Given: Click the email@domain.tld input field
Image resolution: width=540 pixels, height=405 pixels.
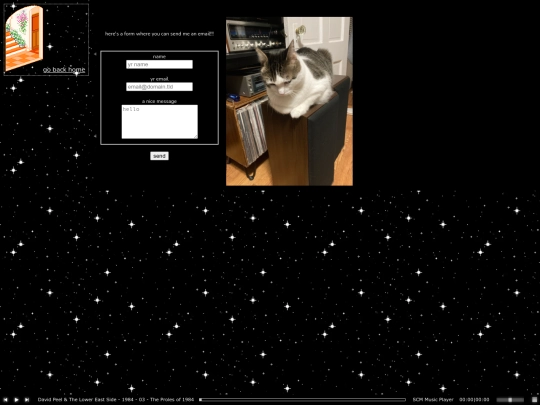Looking at the screenshot, I should [x=159, y=87].
